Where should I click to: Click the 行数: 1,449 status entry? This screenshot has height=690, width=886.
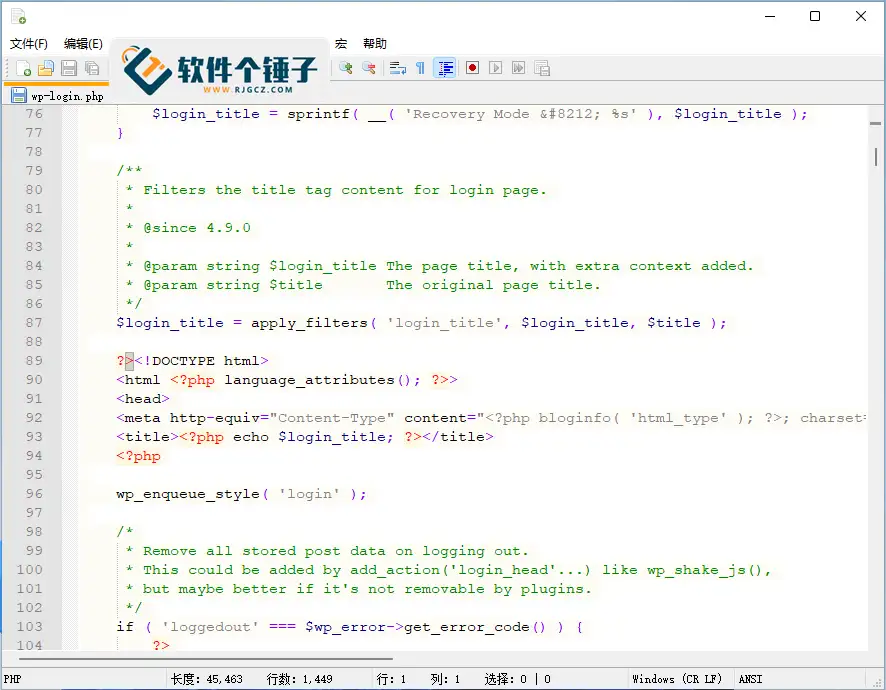299,679
